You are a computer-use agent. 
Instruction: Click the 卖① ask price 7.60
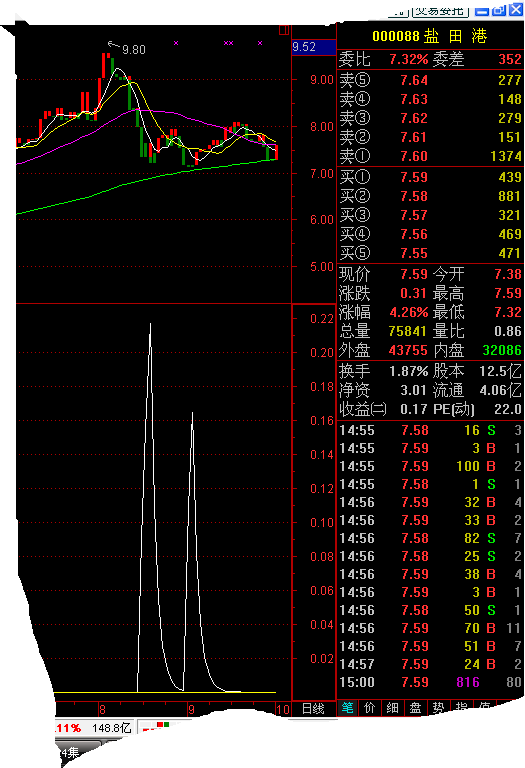point(414,157)
